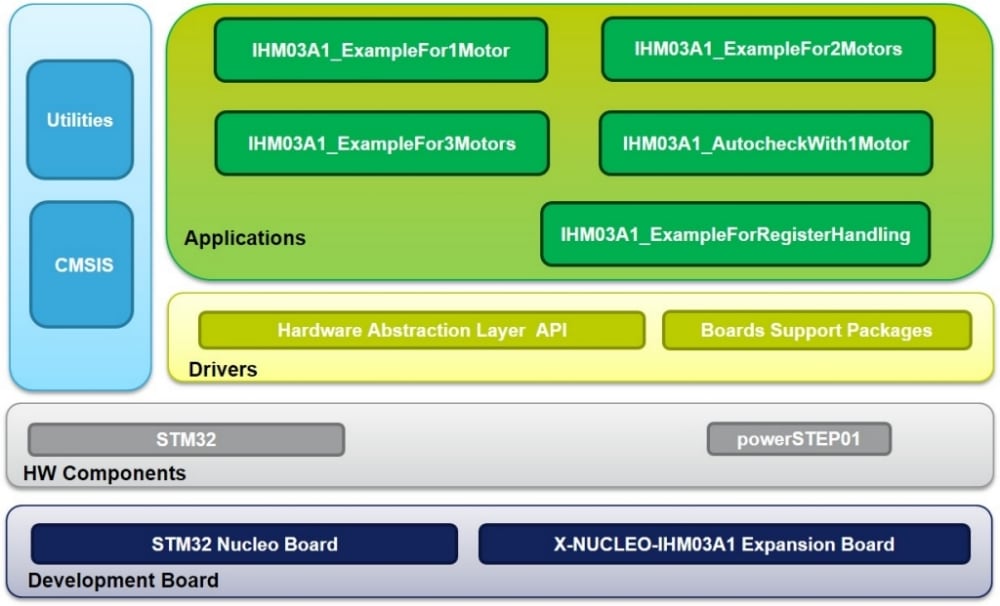Click the Drivers layer label
The image size is (1000, 606).
coord(222,370)
